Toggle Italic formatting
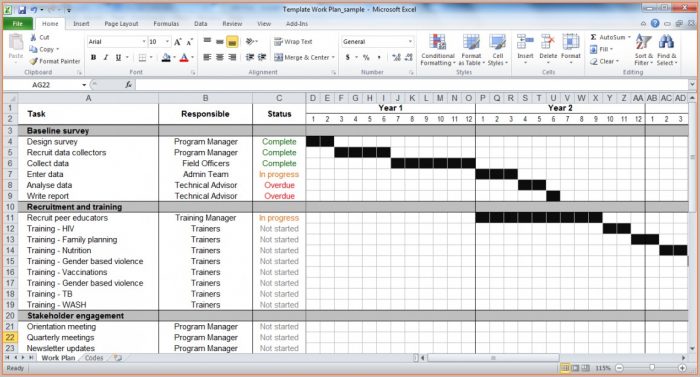 coord(106,57)
